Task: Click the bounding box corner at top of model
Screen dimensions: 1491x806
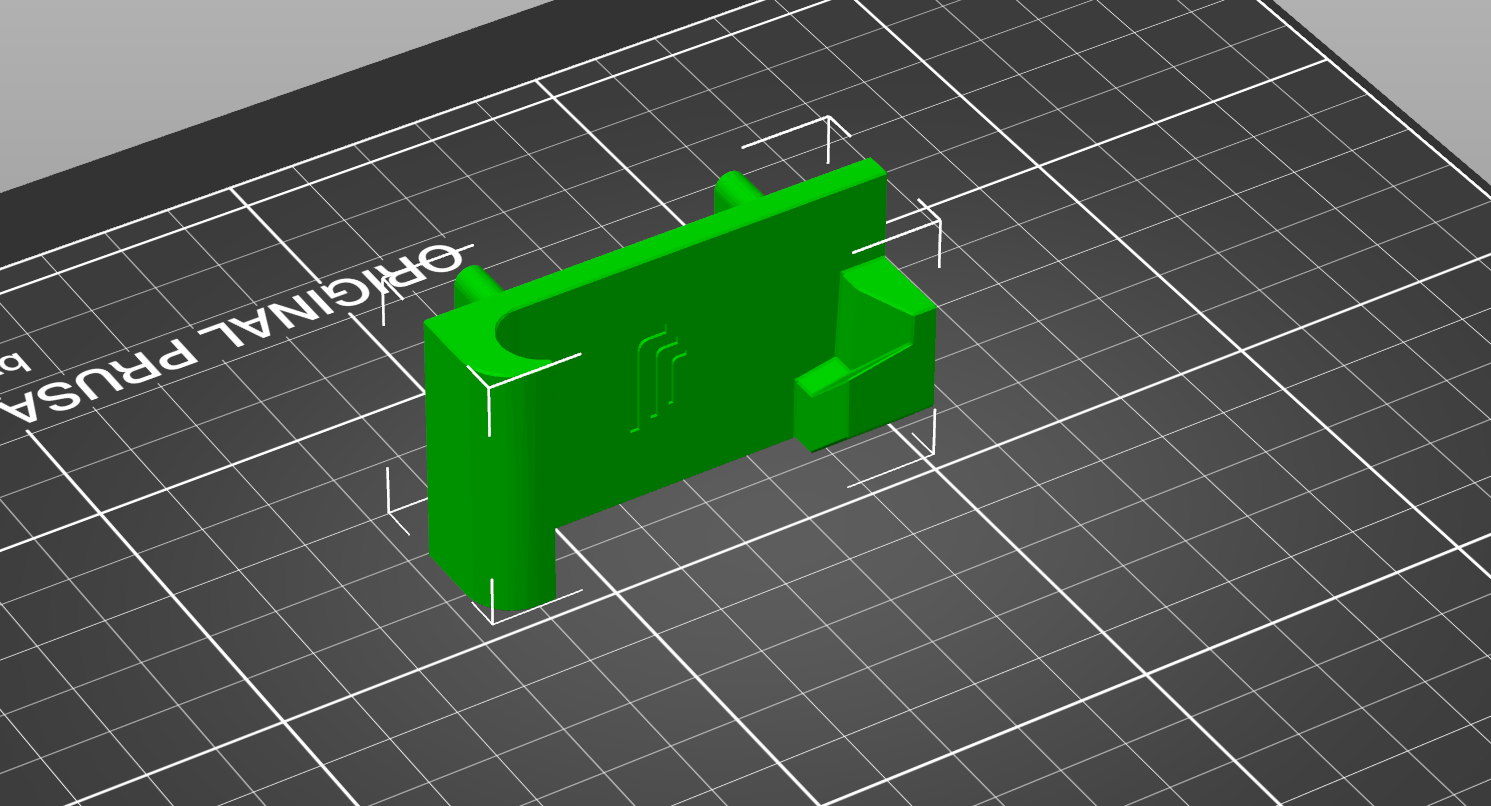Action: point(828,120)
